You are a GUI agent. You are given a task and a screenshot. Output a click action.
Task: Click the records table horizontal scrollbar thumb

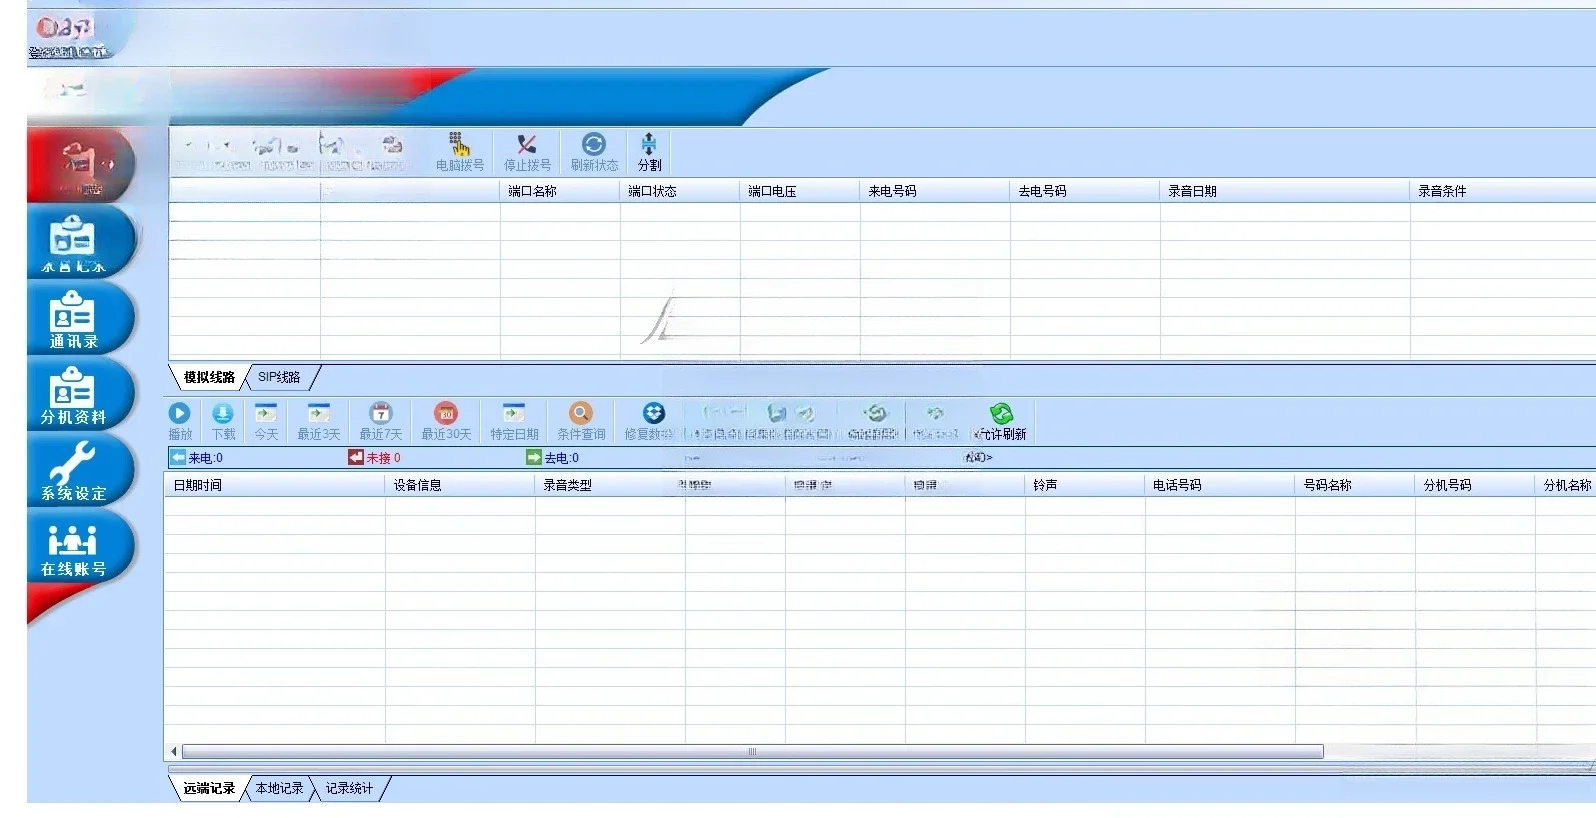point(752,752)
